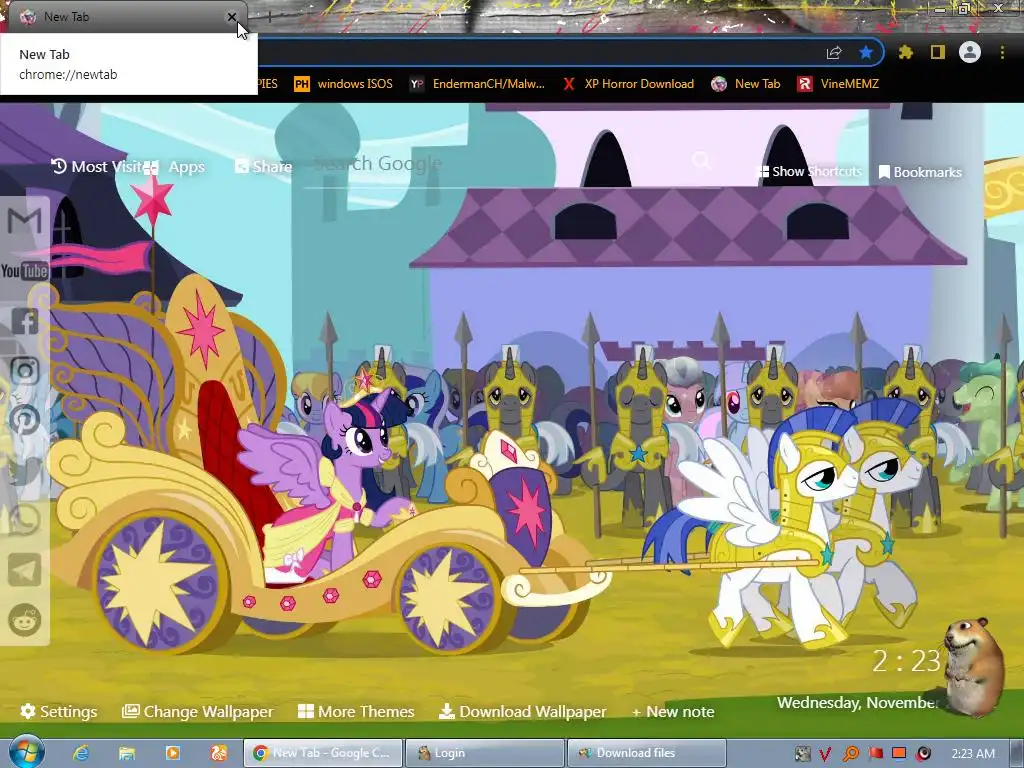Open the Facebook sidebar shortcut

pyautogui.click(x=24, y=321)
